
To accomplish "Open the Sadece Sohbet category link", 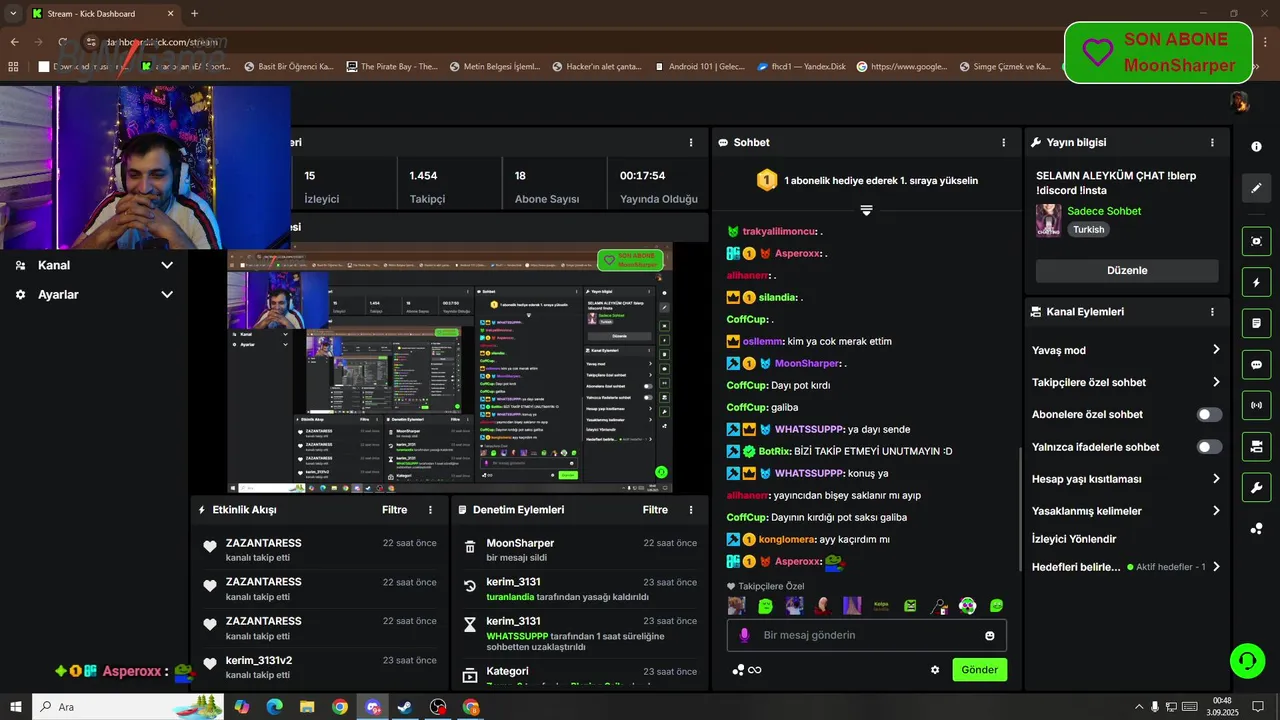I will [1104, 211].
